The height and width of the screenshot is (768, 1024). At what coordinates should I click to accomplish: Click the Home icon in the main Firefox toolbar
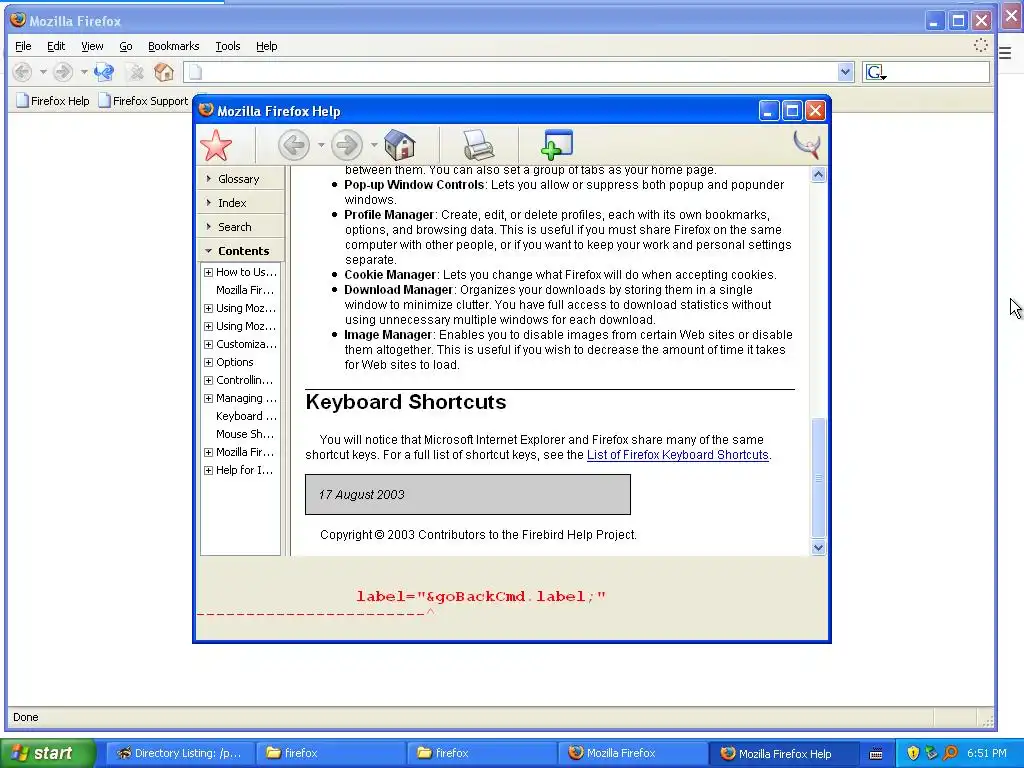(x=164, y=72)
